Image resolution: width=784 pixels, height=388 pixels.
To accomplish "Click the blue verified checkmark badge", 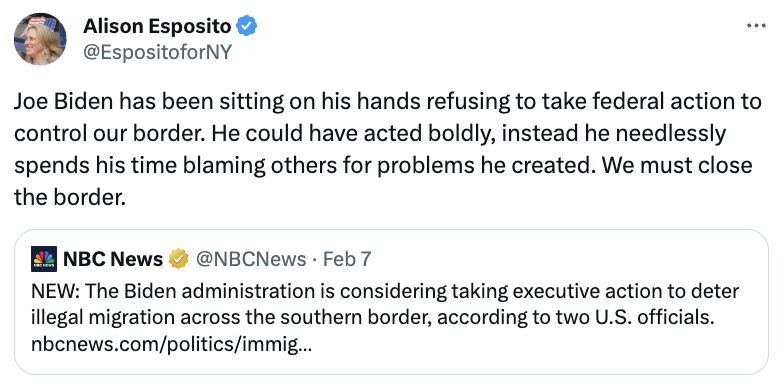I will coord(246,26).
